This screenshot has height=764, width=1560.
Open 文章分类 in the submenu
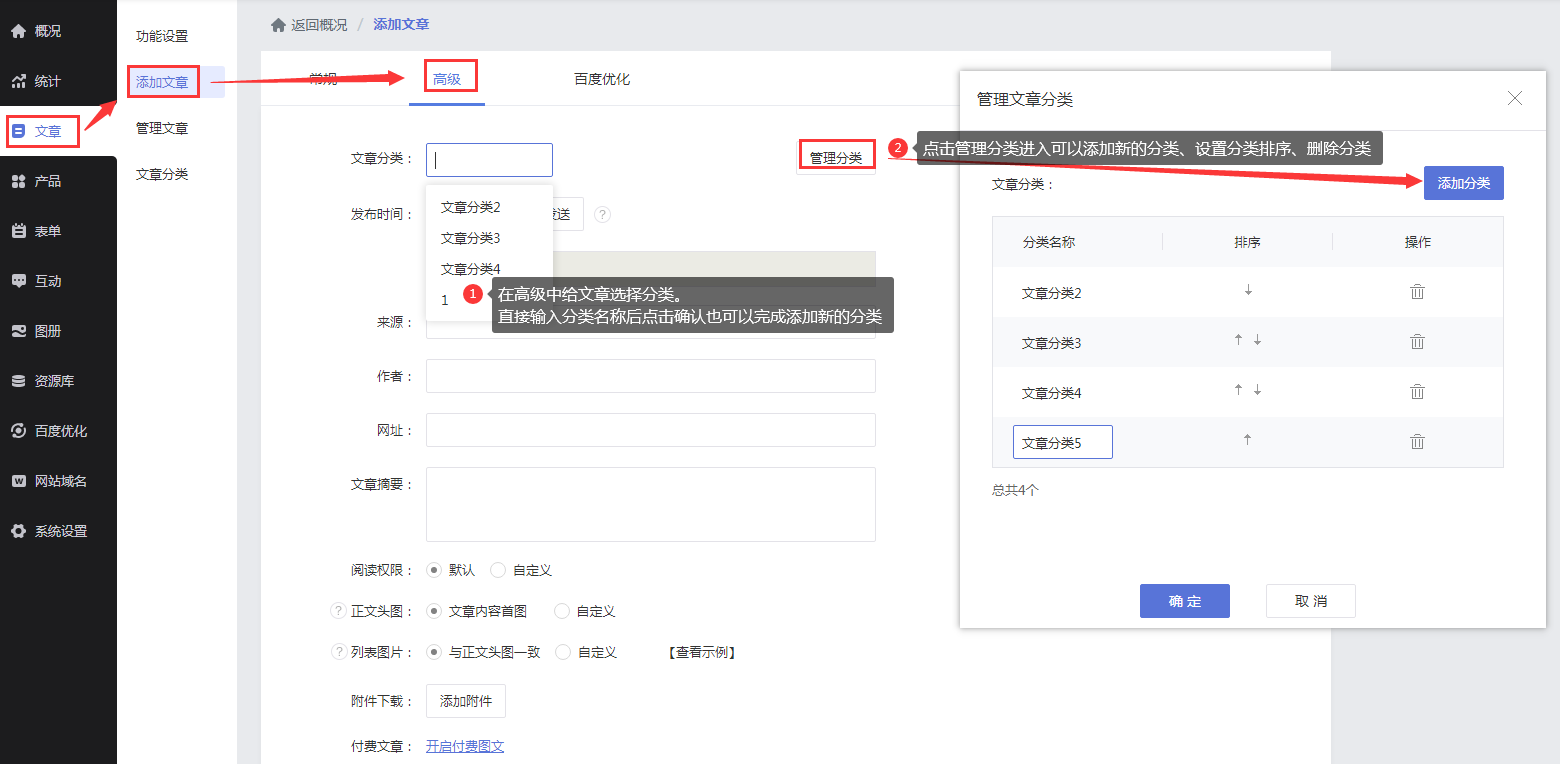tap(162, 174)
